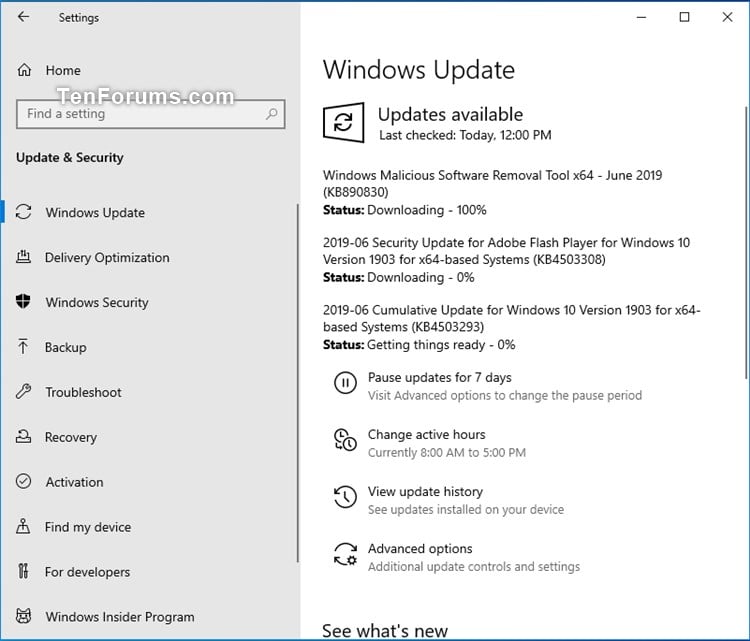Click the search magnifier icon
This screenshot has height=641, width=750.
coord(272,114)
